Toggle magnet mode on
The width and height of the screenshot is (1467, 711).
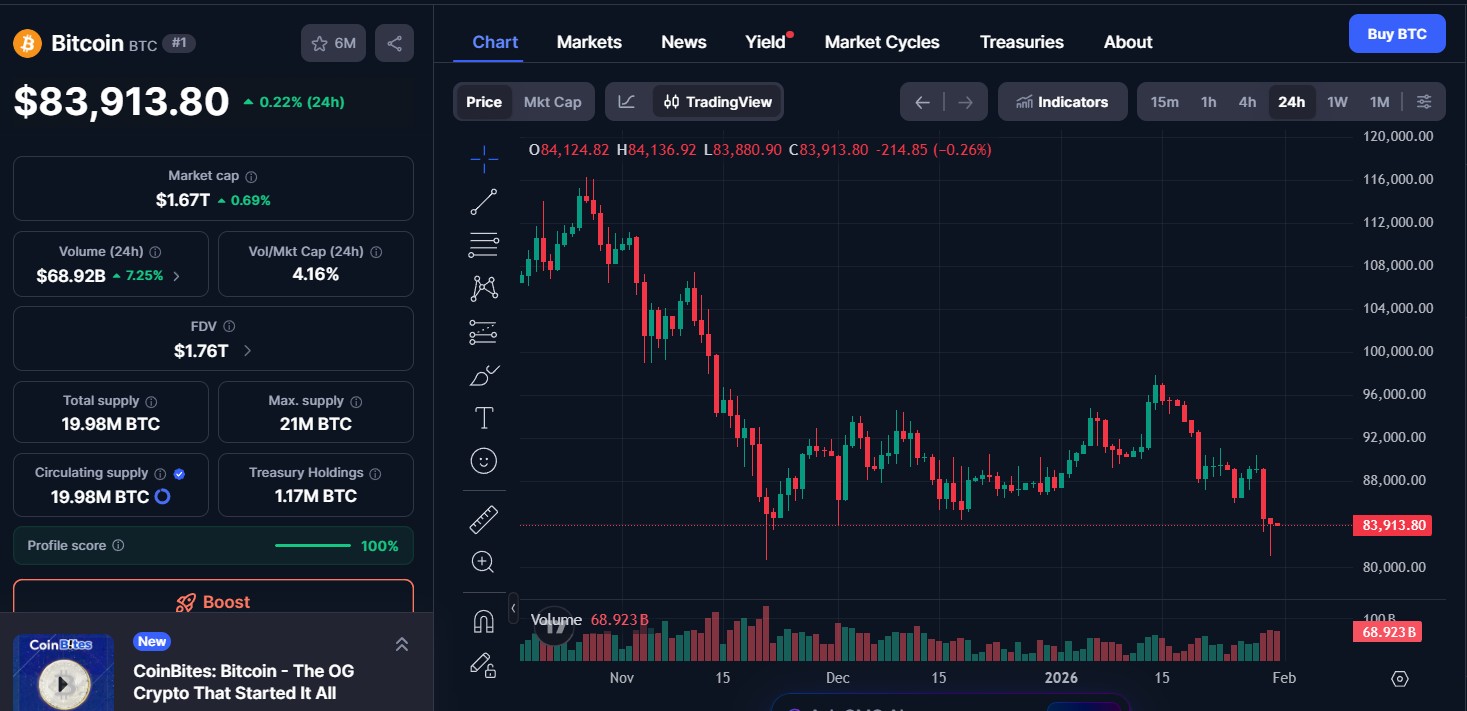click(x=484, y=620)
